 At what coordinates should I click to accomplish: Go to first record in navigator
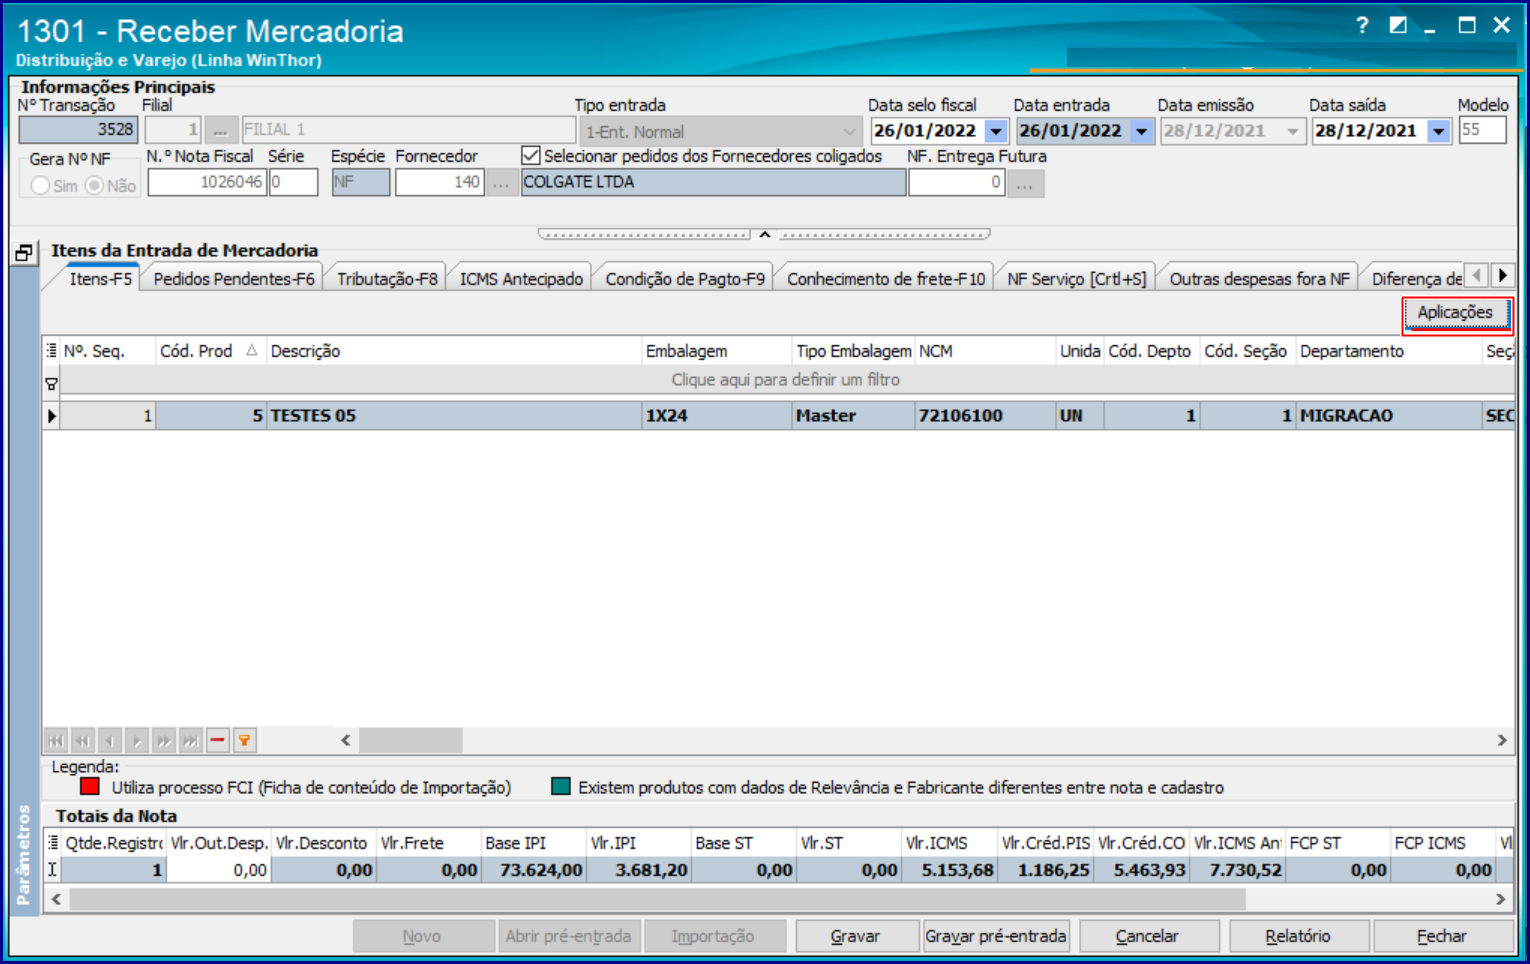tap(56, 741)
